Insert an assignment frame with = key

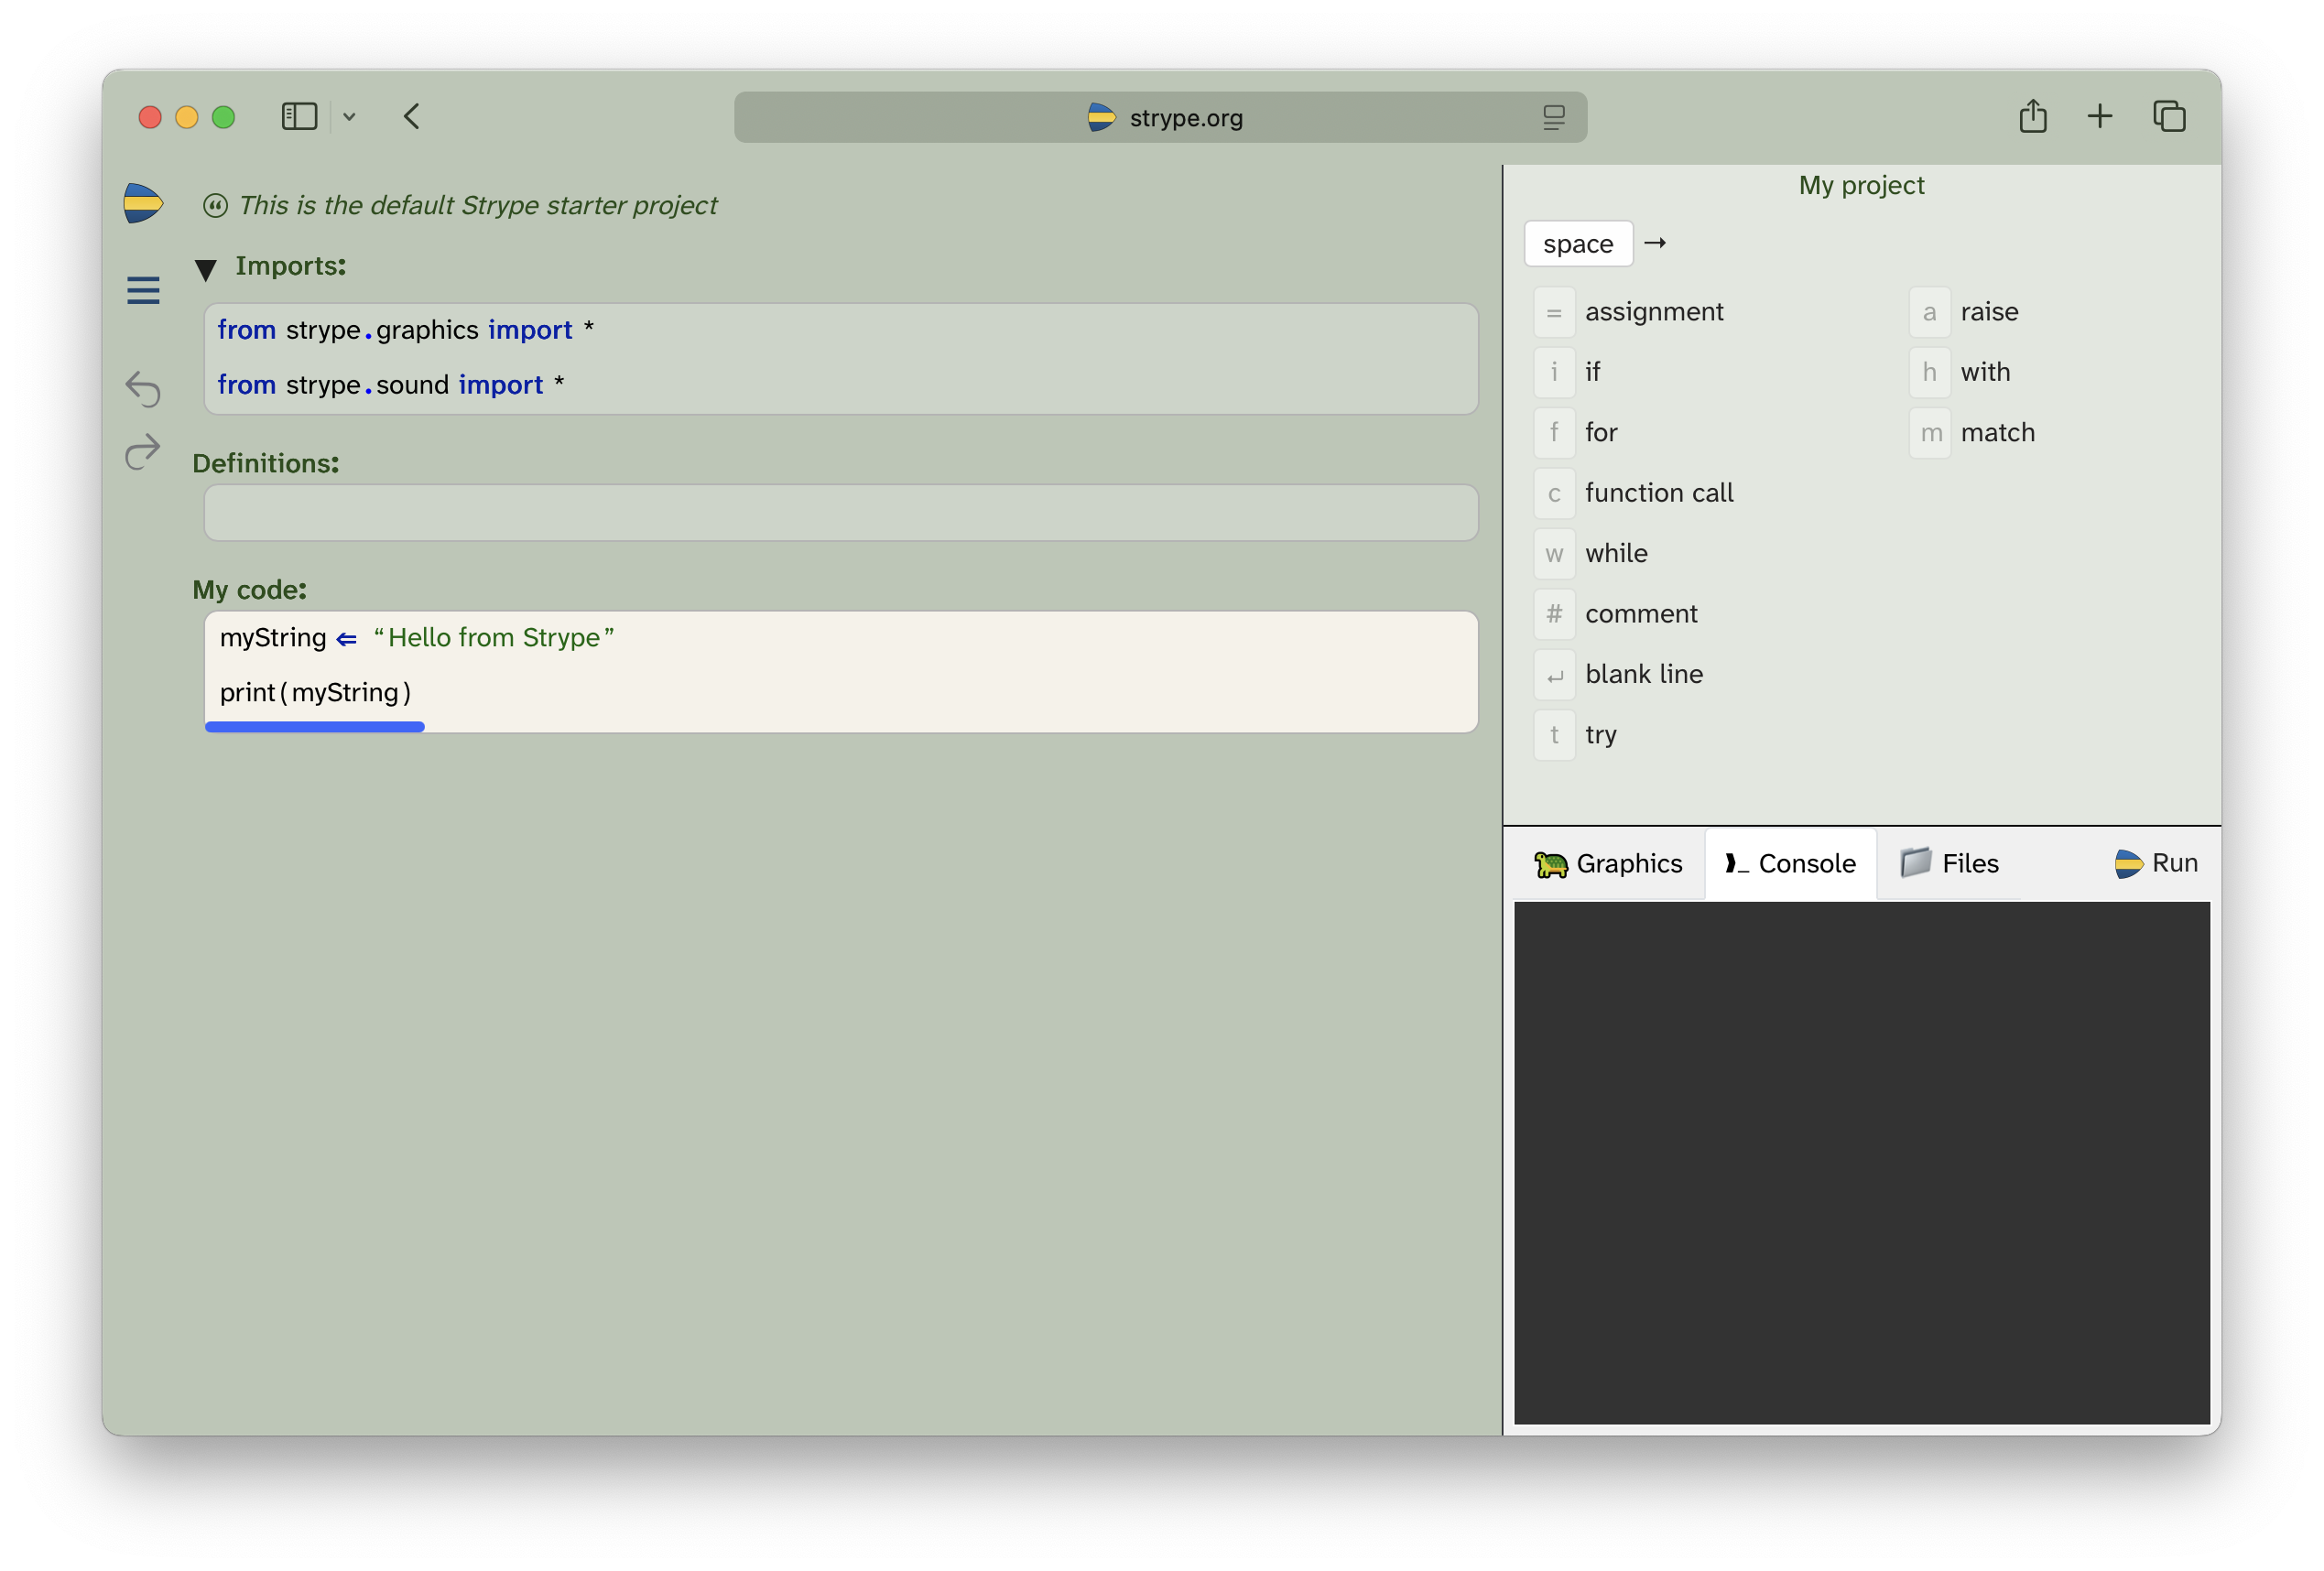click(1554, 312)
